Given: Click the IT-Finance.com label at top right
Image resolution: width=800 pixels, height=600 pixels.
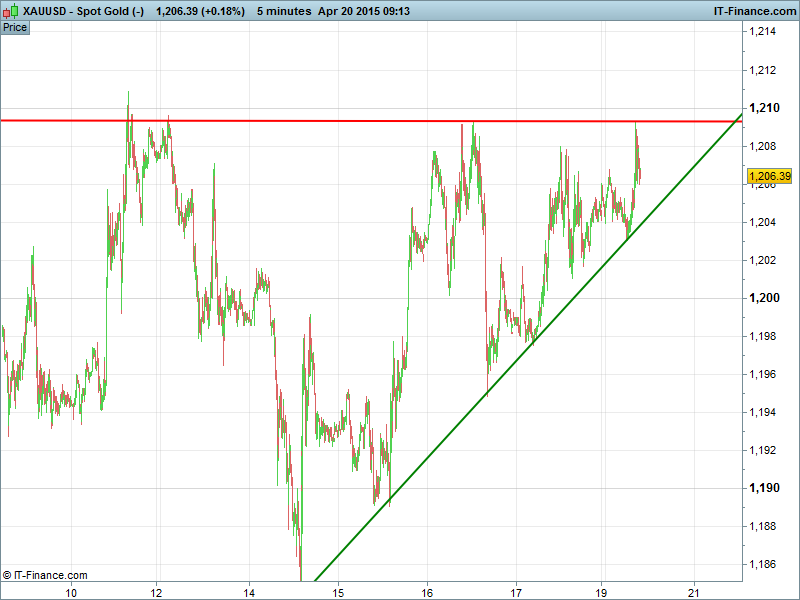Looking at the screenshot, I should click(752, 11).
